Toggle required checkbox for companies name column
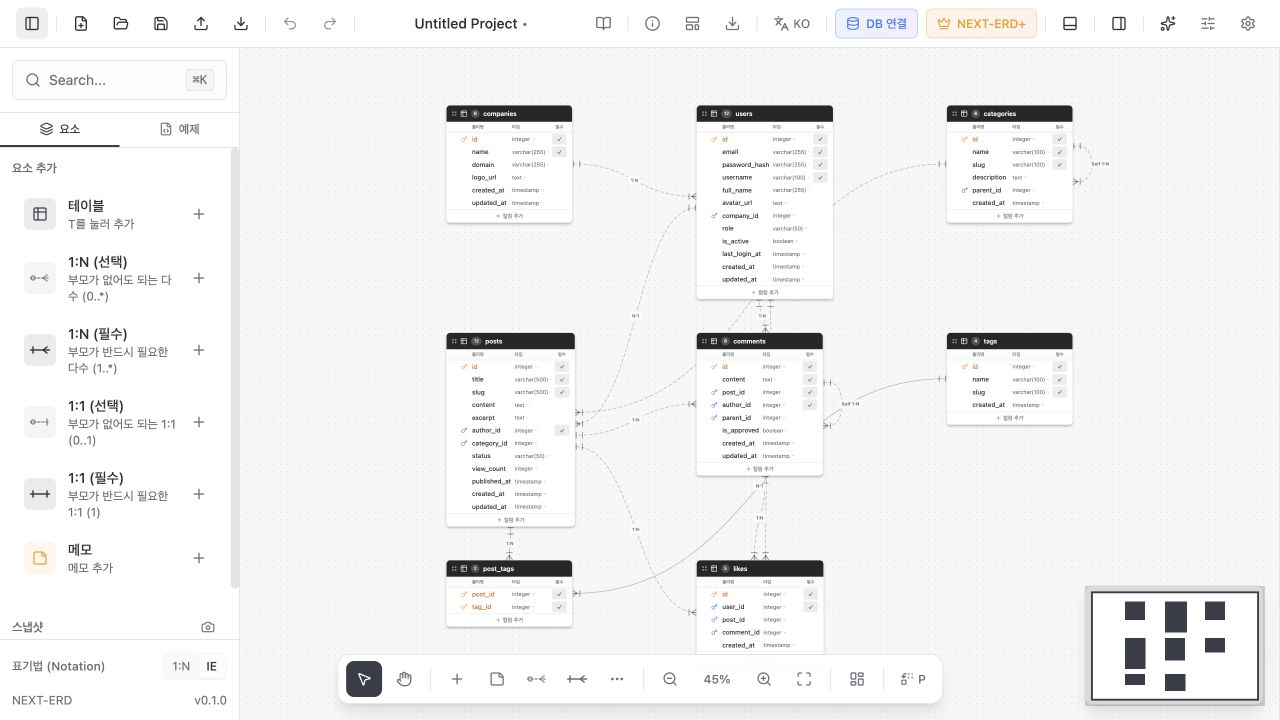 click(x=559, y=152)
